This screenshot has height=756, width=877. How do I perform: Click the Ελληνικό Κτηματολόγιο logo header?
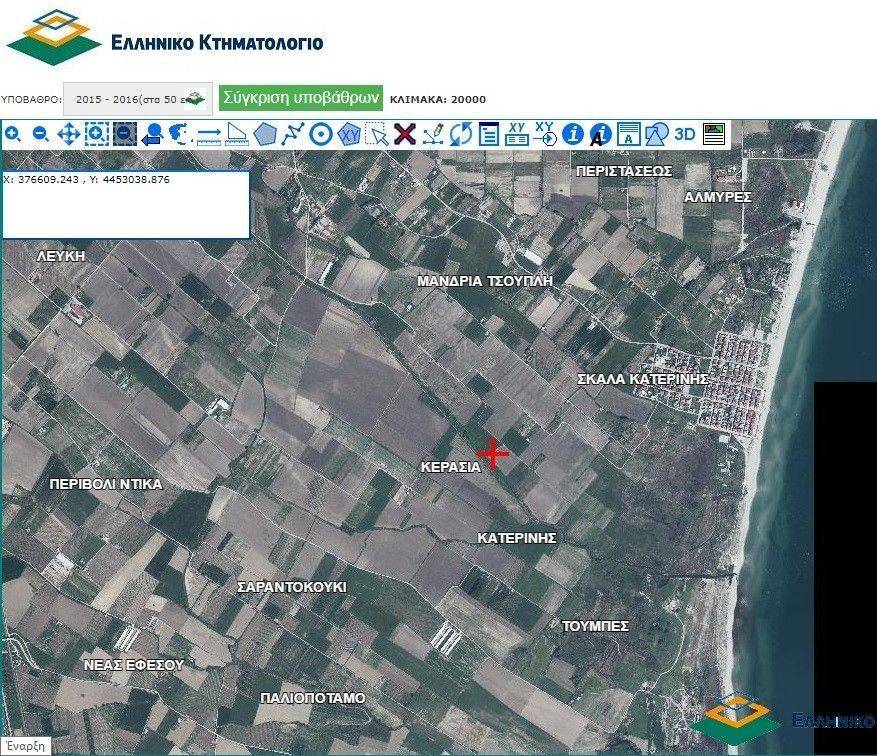click(x=165, y=38)
